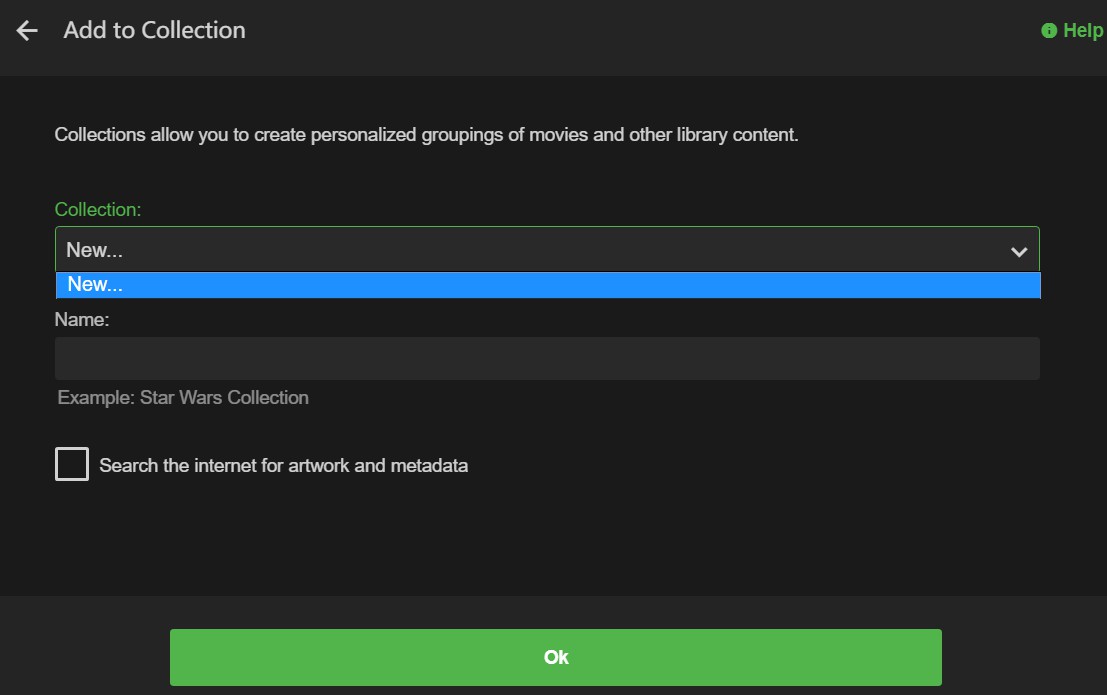This screenshot has height=695, width=1107.
Task: Click the back arrow icon
Action: [27, 31]
